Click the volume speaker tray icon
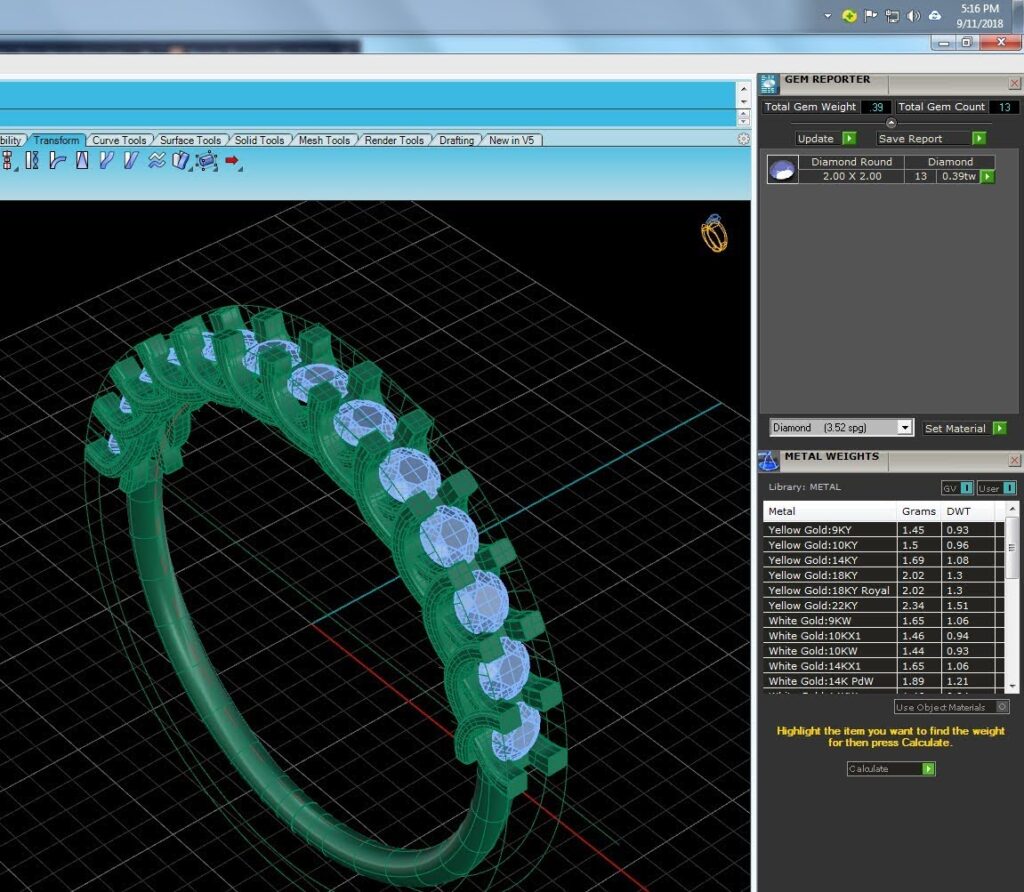Viewport: 1024px width, 892px height. pyautogui.click(x=913, y=16)
